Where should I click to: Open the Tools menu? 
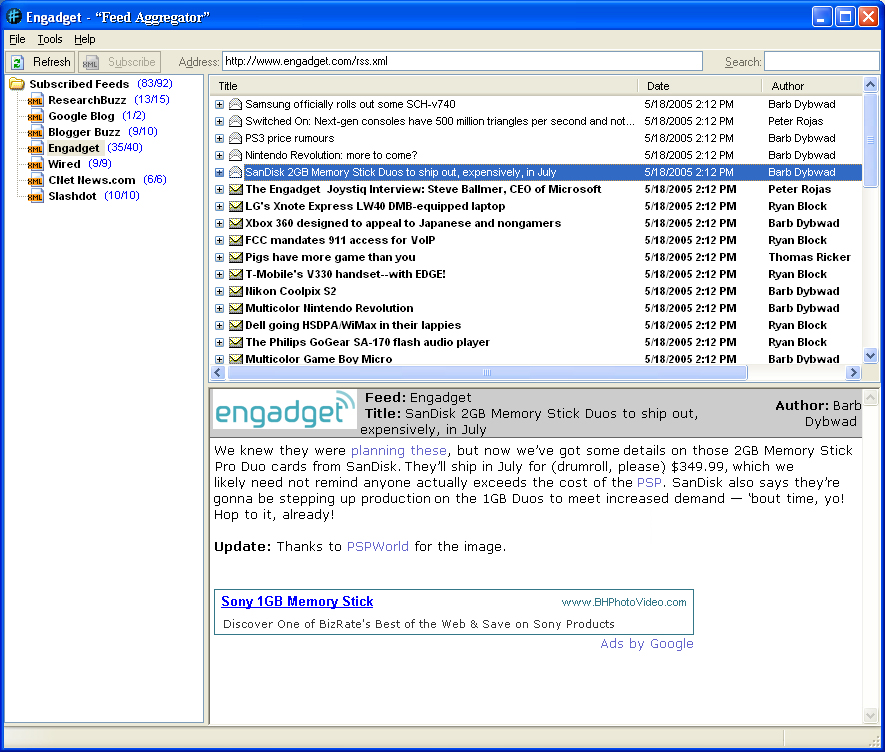50,39
